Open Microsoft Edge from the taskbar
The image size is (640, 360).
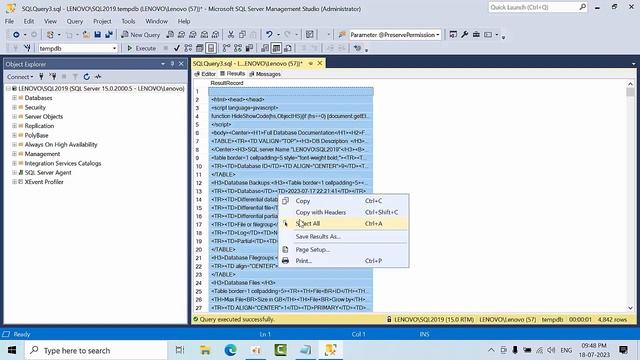coord(231,350)
